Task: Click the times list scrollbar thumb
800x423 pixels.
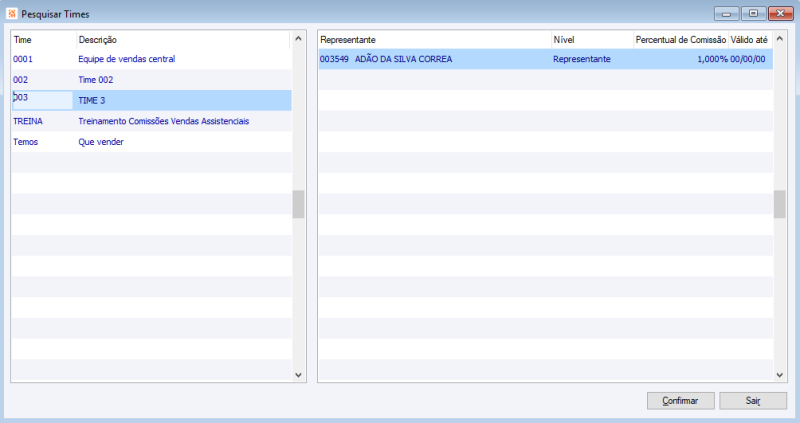Action: 298,204
